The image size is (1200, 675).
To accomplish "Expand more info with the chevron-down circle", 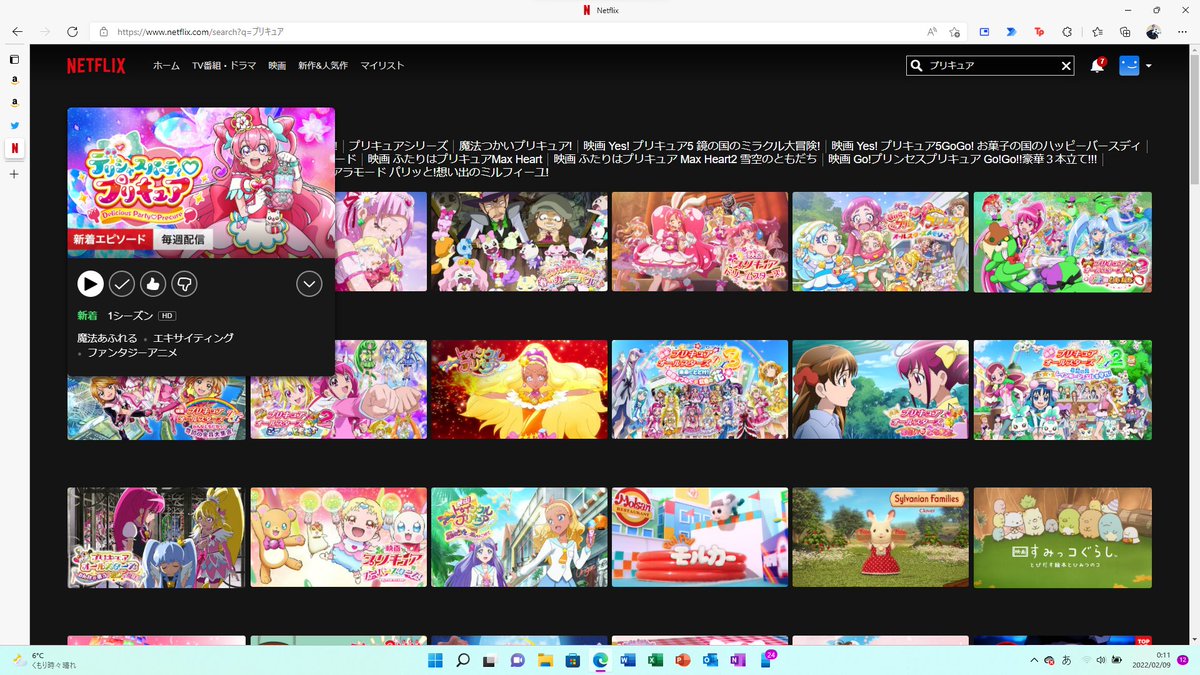I will click(x=309, y=284).
